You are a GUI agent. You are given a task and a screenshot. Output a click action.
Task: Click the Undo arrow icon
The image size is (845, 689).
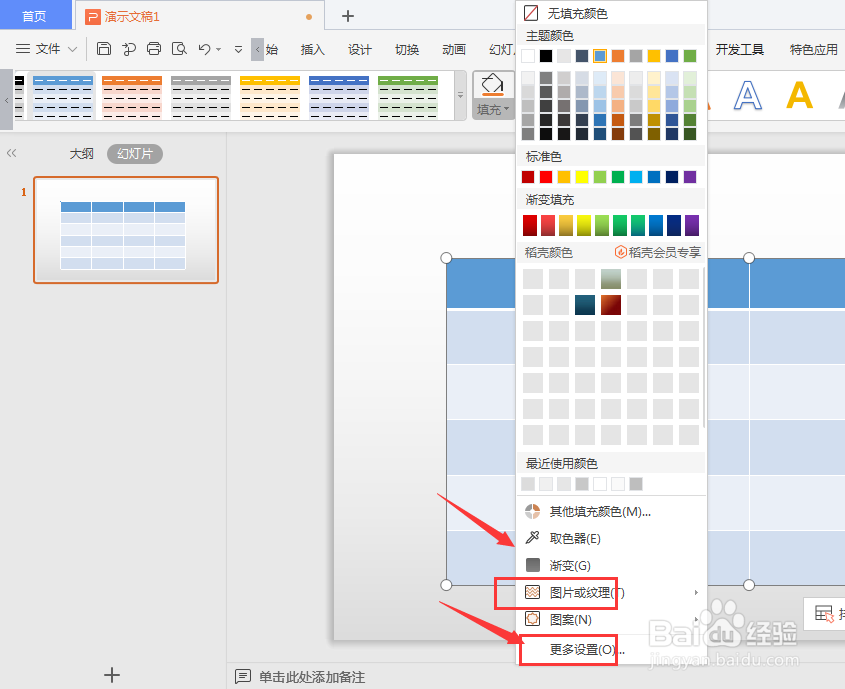point(204,49)
